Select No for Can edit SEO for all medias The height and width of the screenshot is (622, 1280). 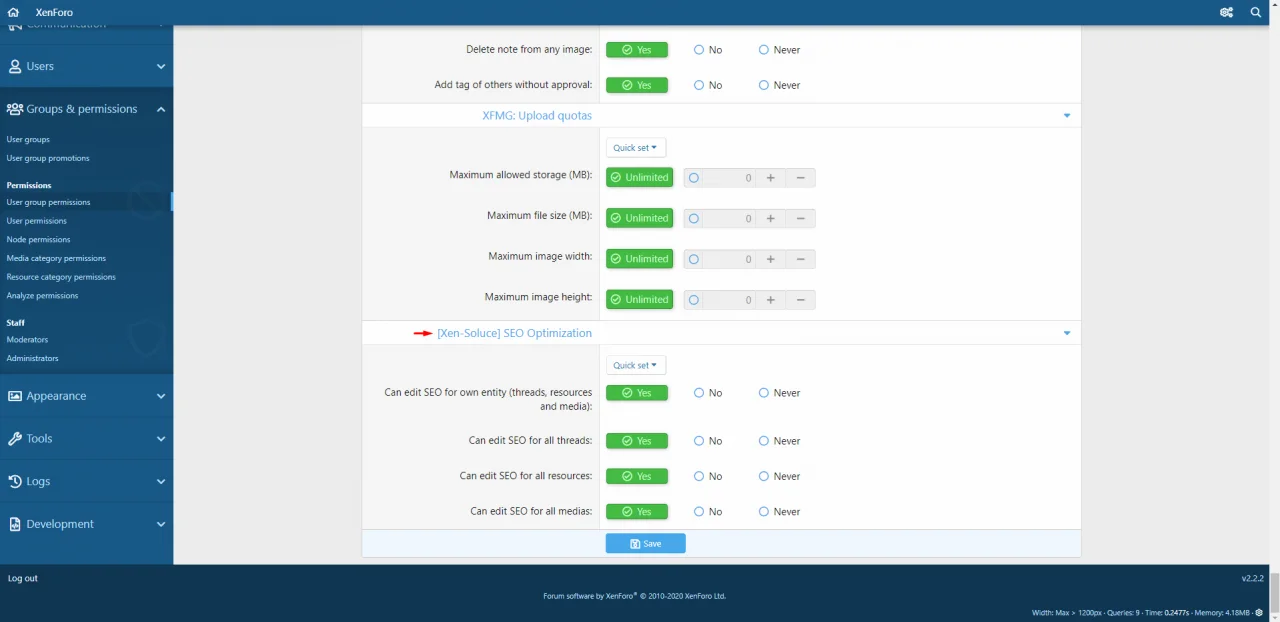click(700, 512)
